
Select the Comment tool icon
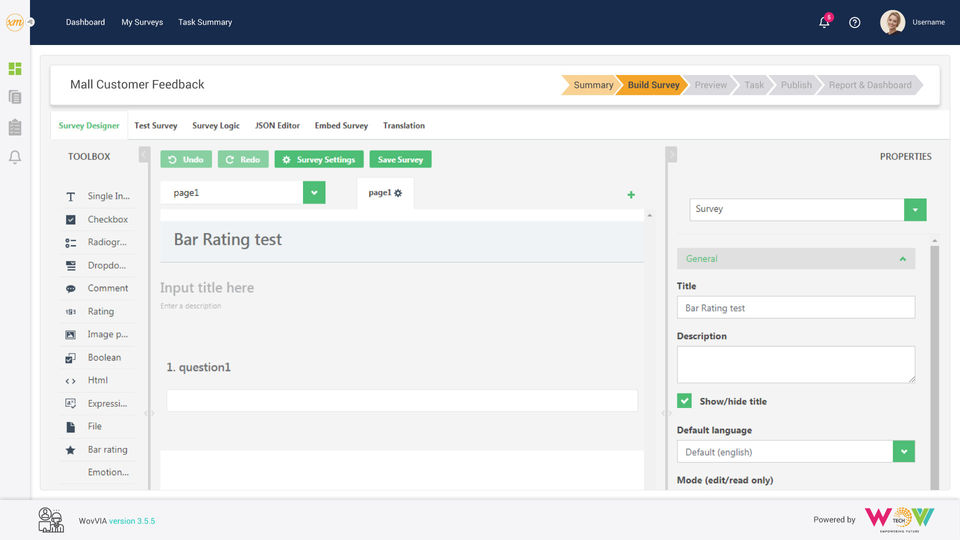[x=70, y=288]
